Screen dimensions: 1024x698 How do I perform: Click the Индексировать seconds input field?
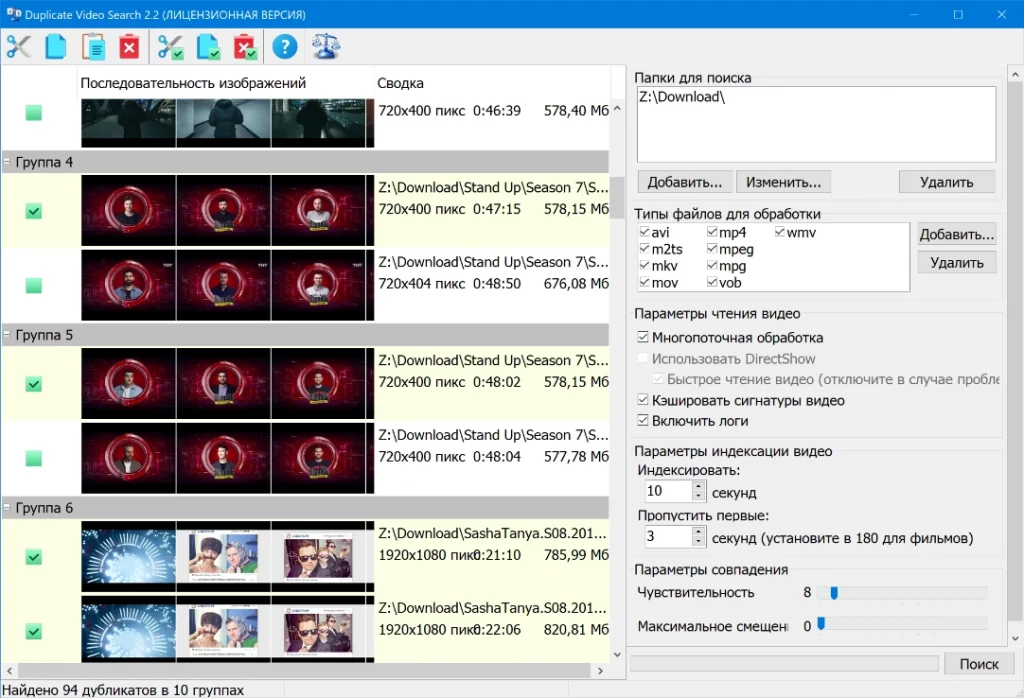tap(668, 491)
